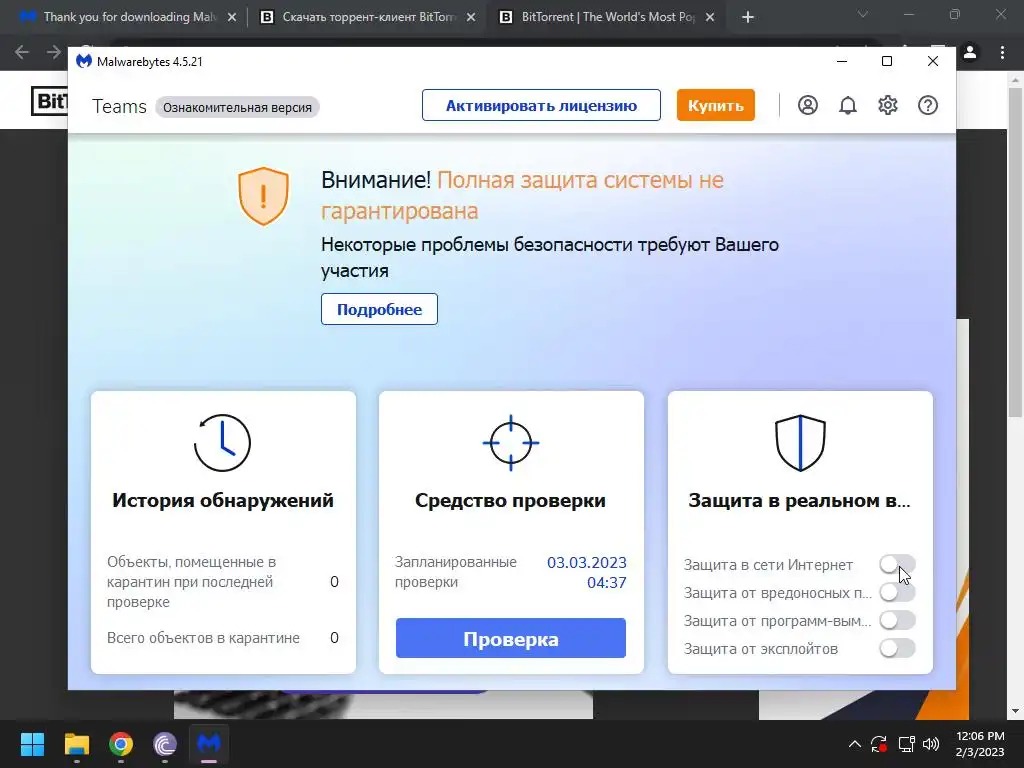
Task: Click the Проверка scan button
Action: (x=511, y=638)
